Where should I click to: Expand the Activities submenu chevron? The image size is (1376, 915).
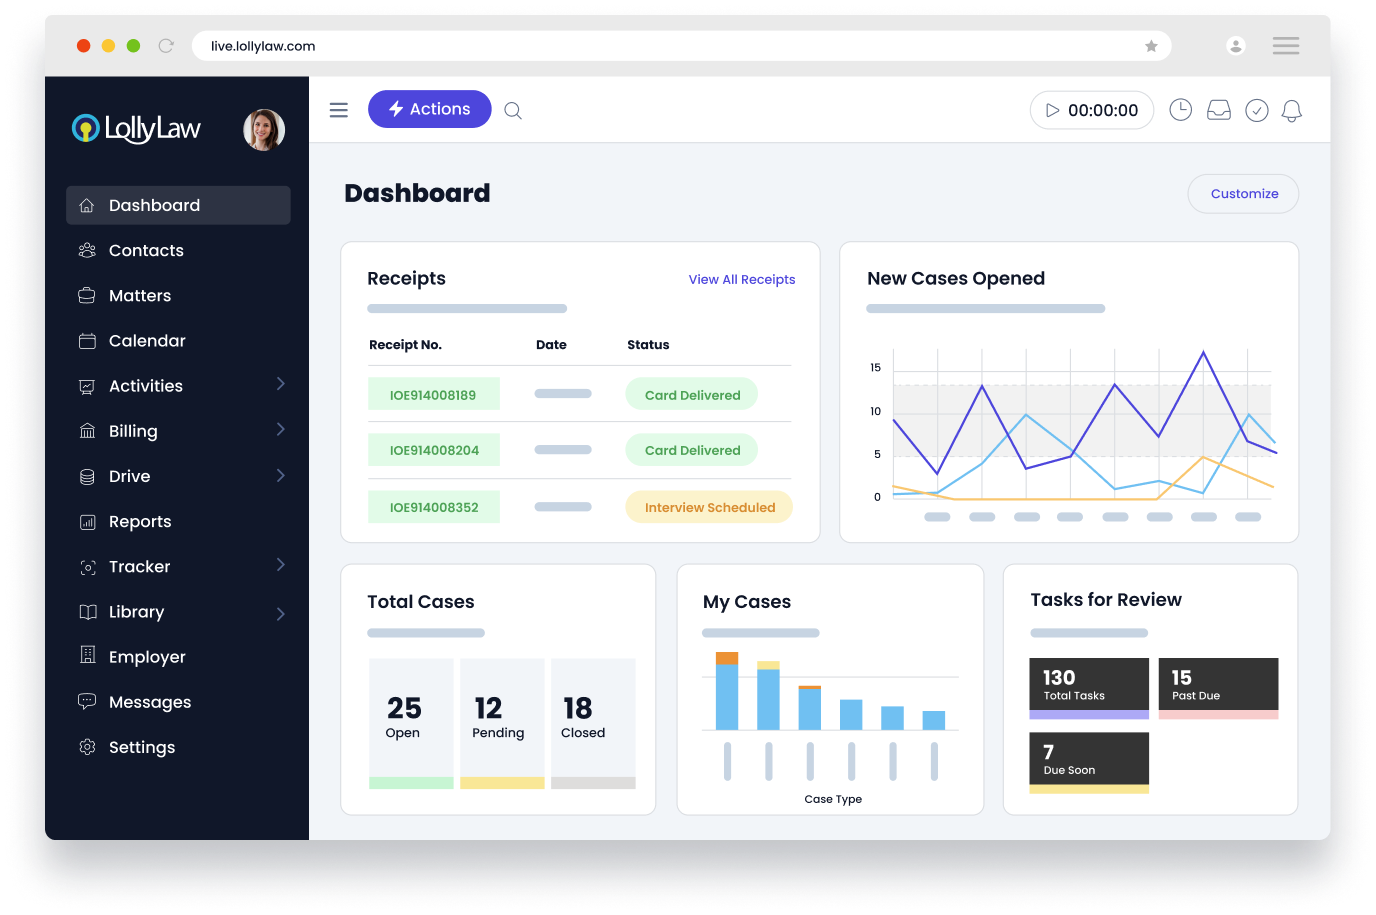pos(280,384)
